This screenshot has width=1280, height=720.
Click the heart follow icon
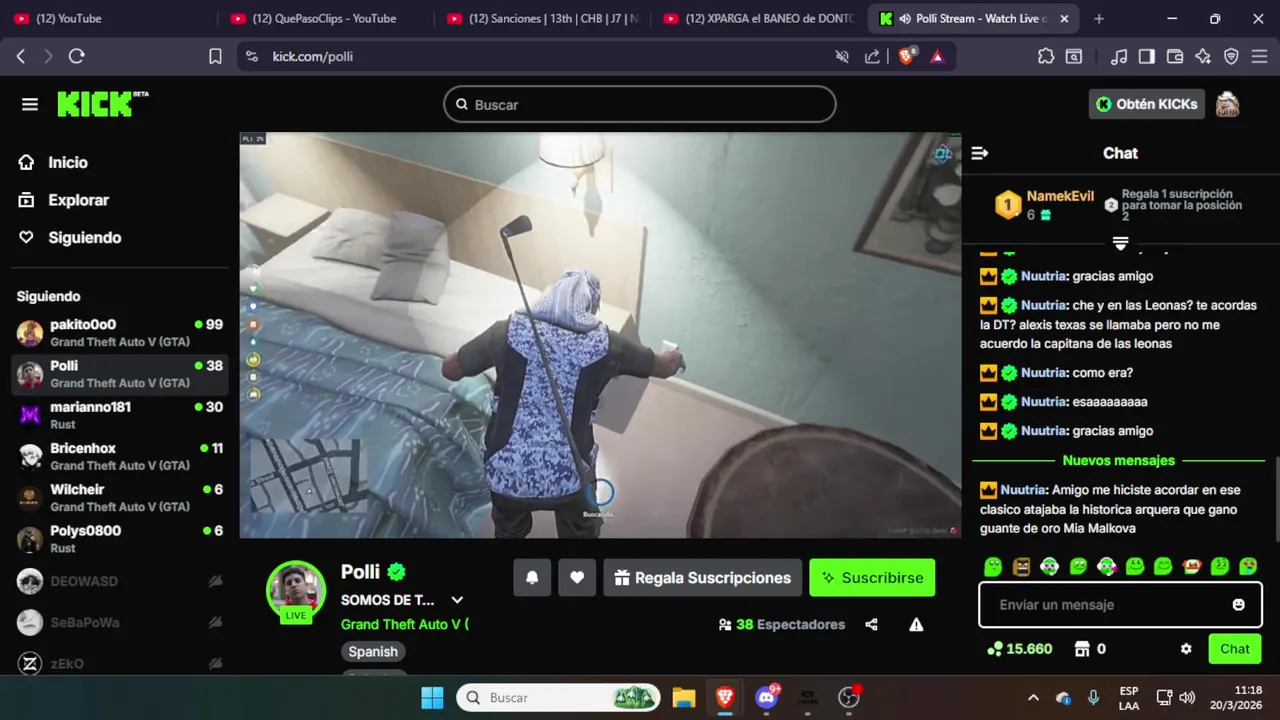[577, 578]
